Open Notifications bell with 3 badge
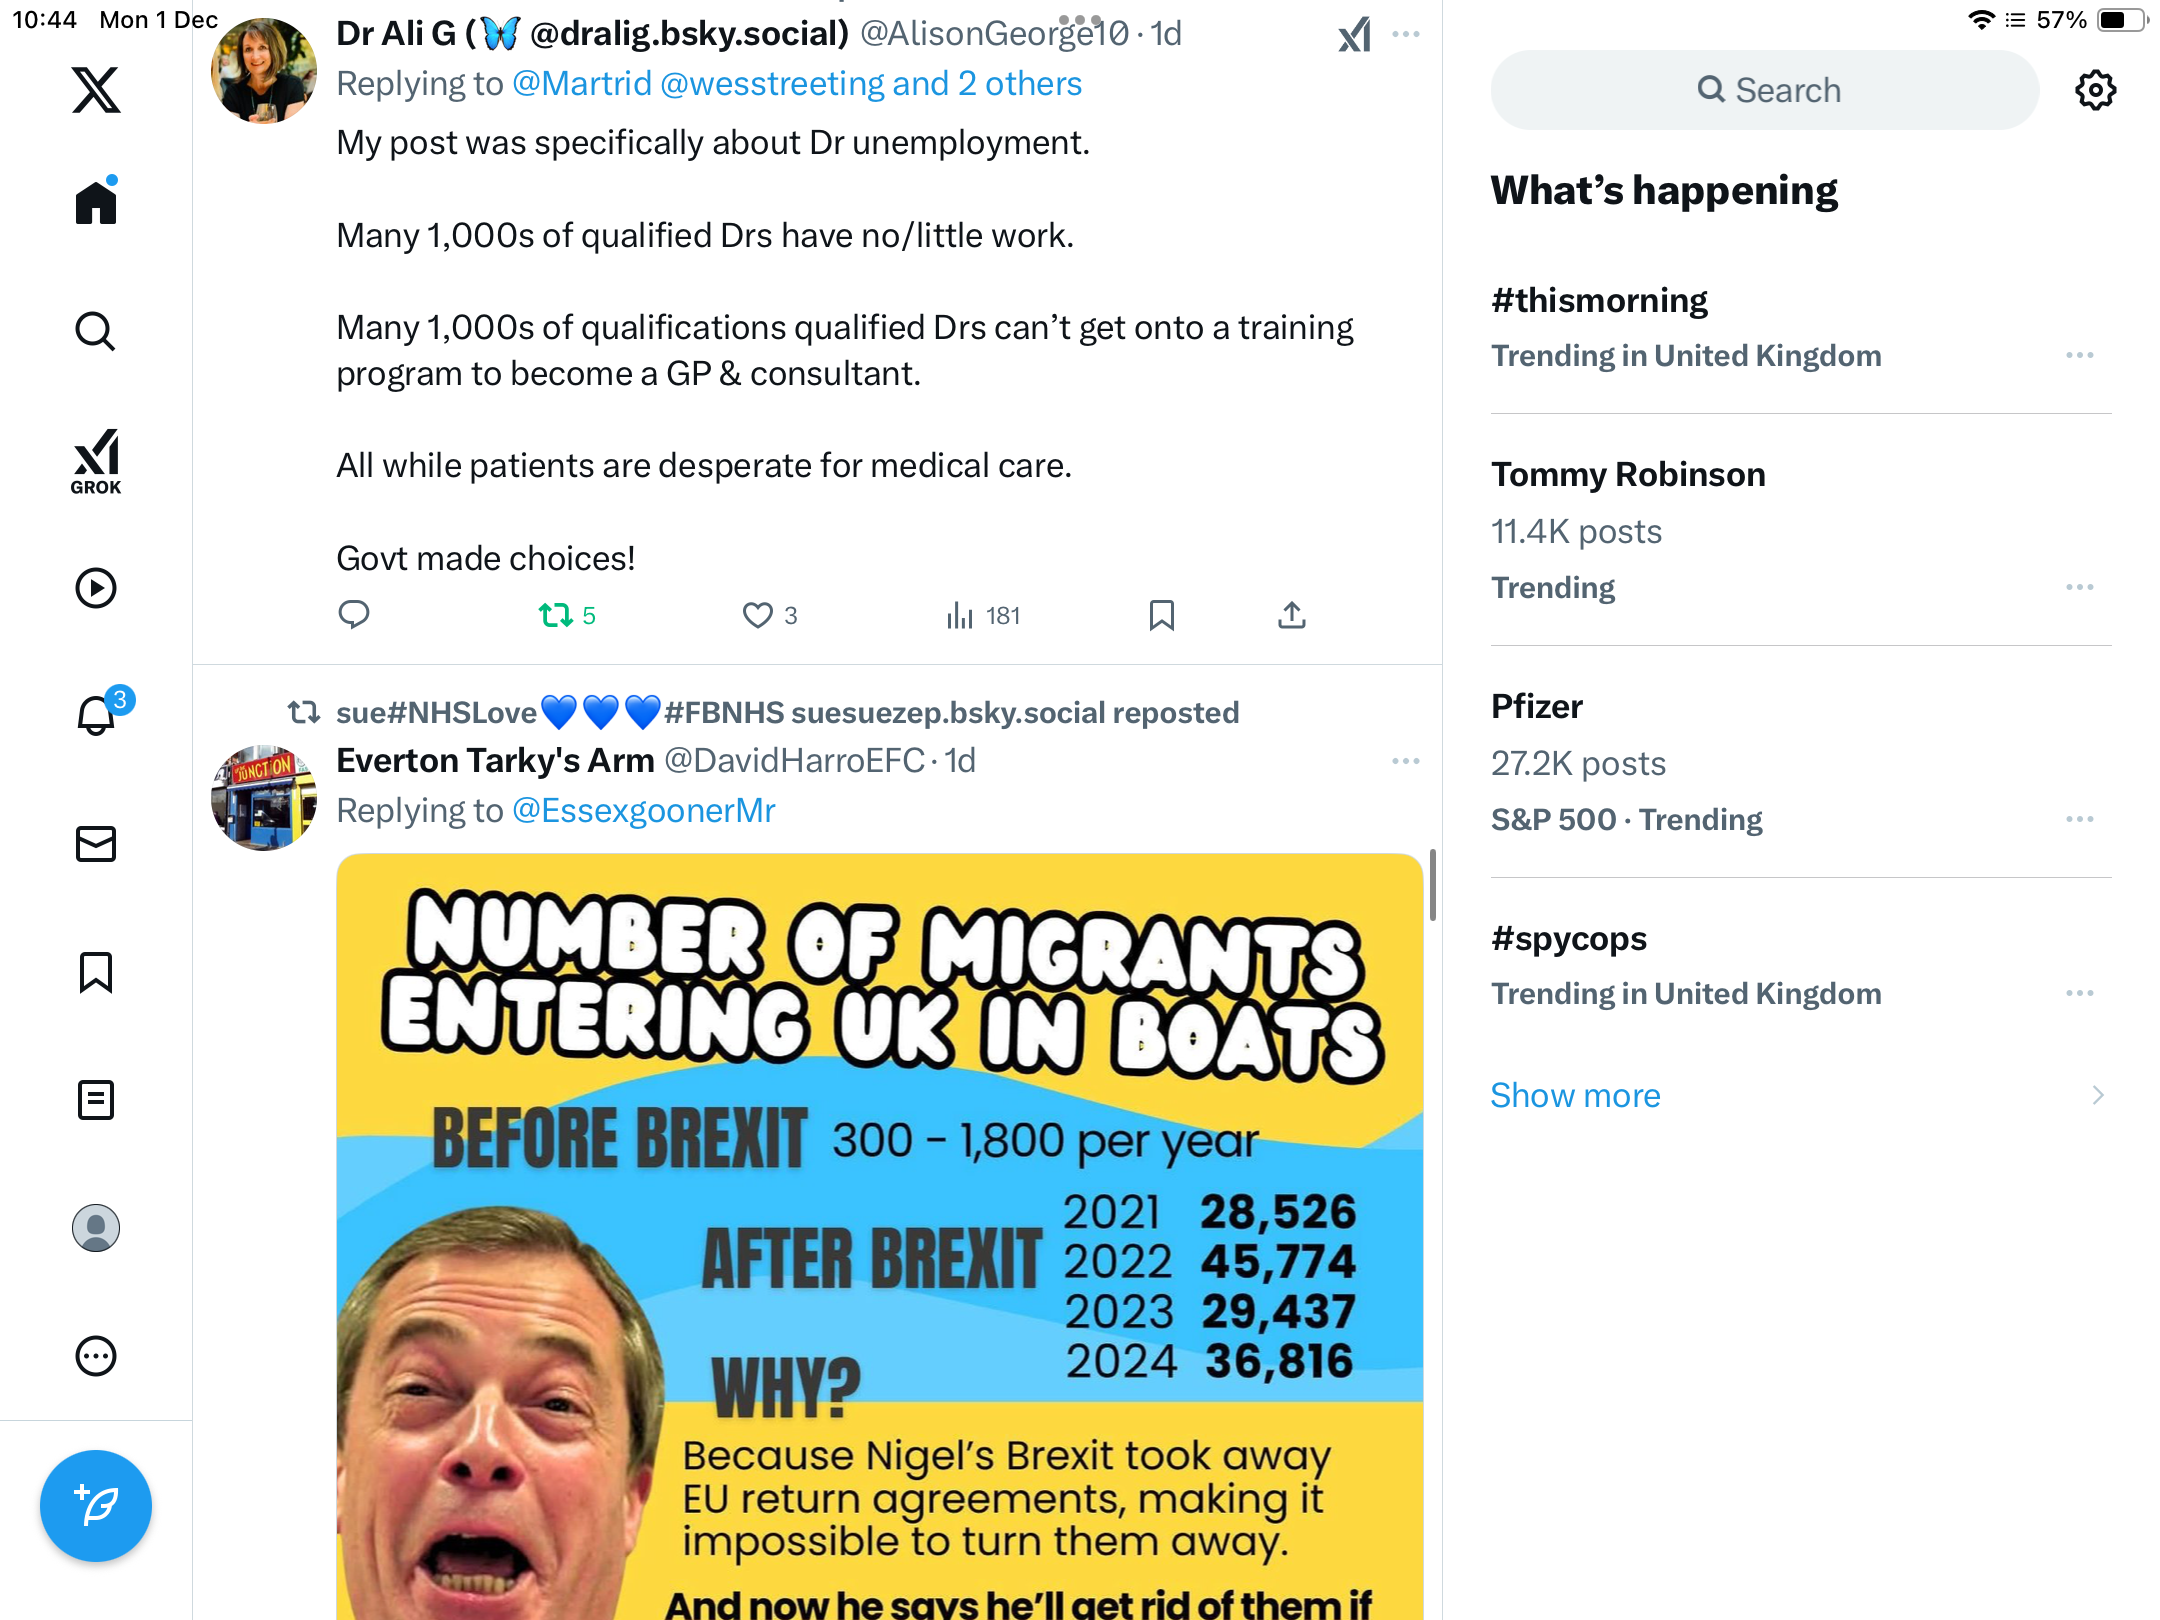Screen dimensions: 2160x1620 (x=97, y=715)
